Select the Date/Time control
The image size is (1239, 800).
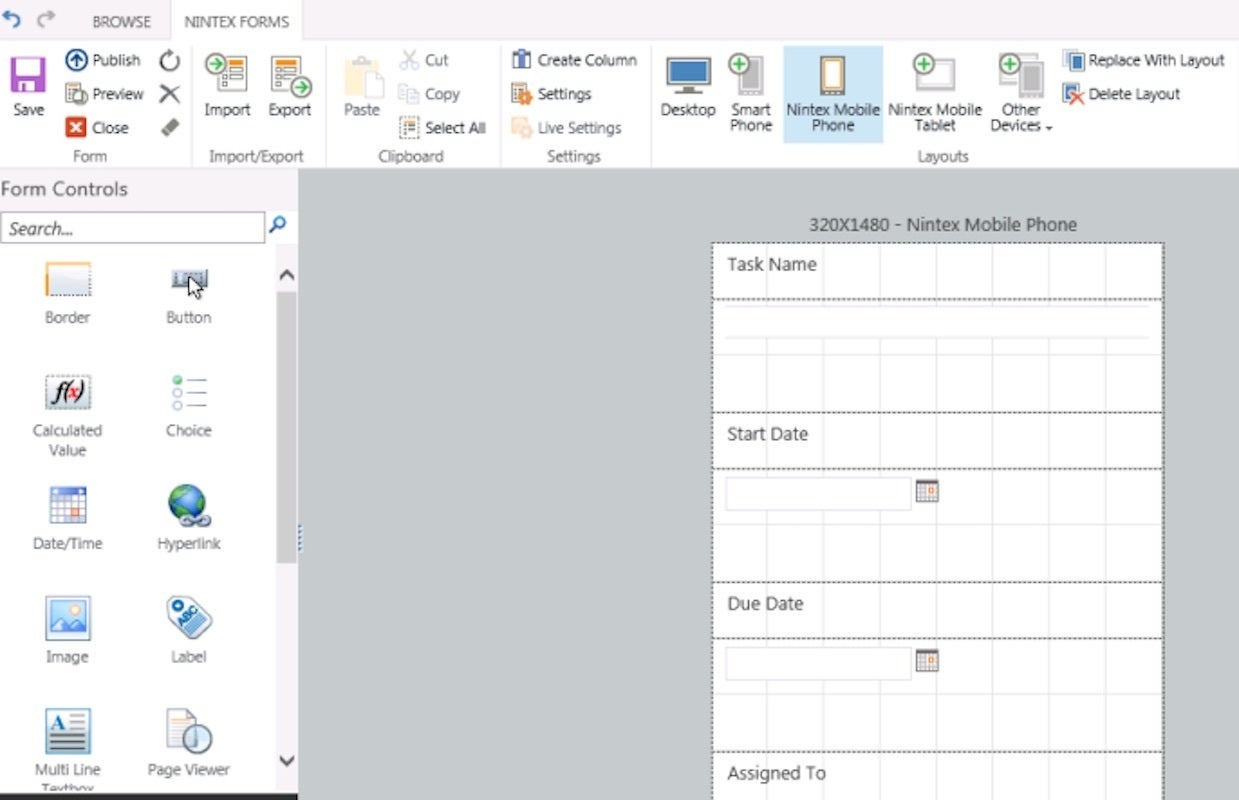coord(67,519)
